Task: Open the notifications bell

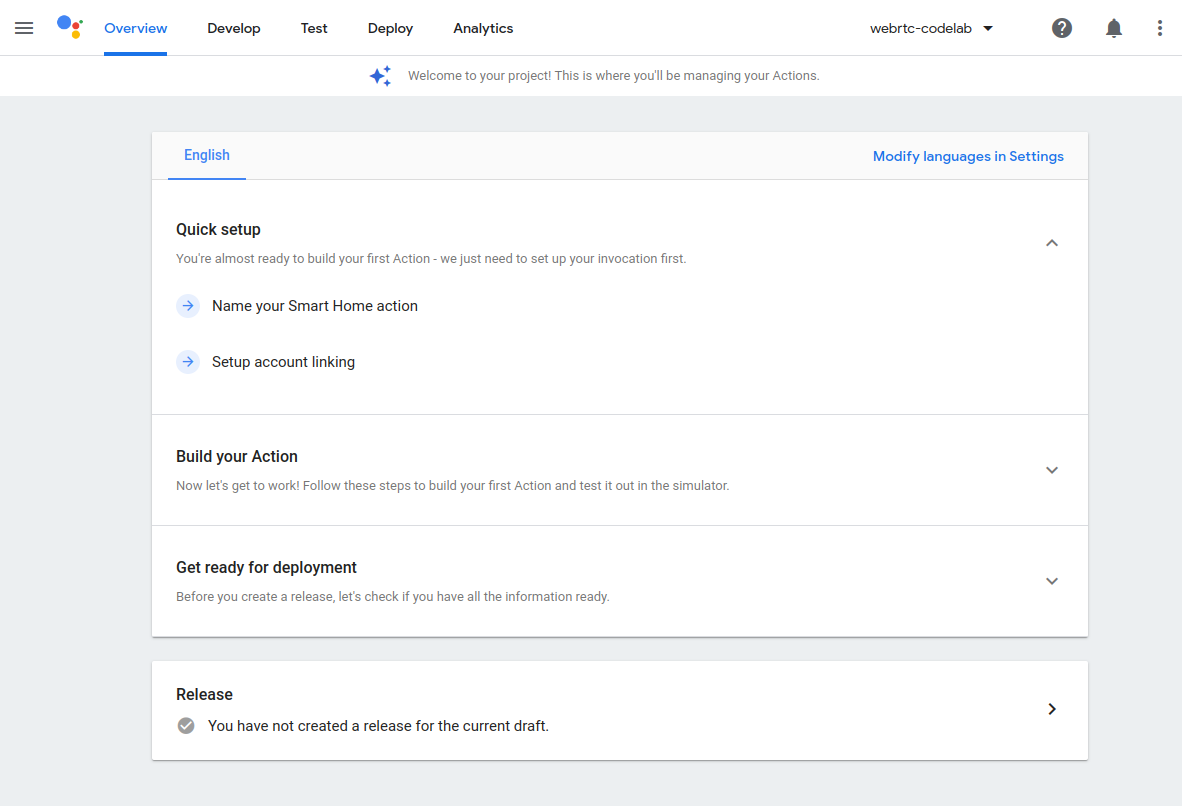Action: pyautogui.click(x=1114, y=27)
